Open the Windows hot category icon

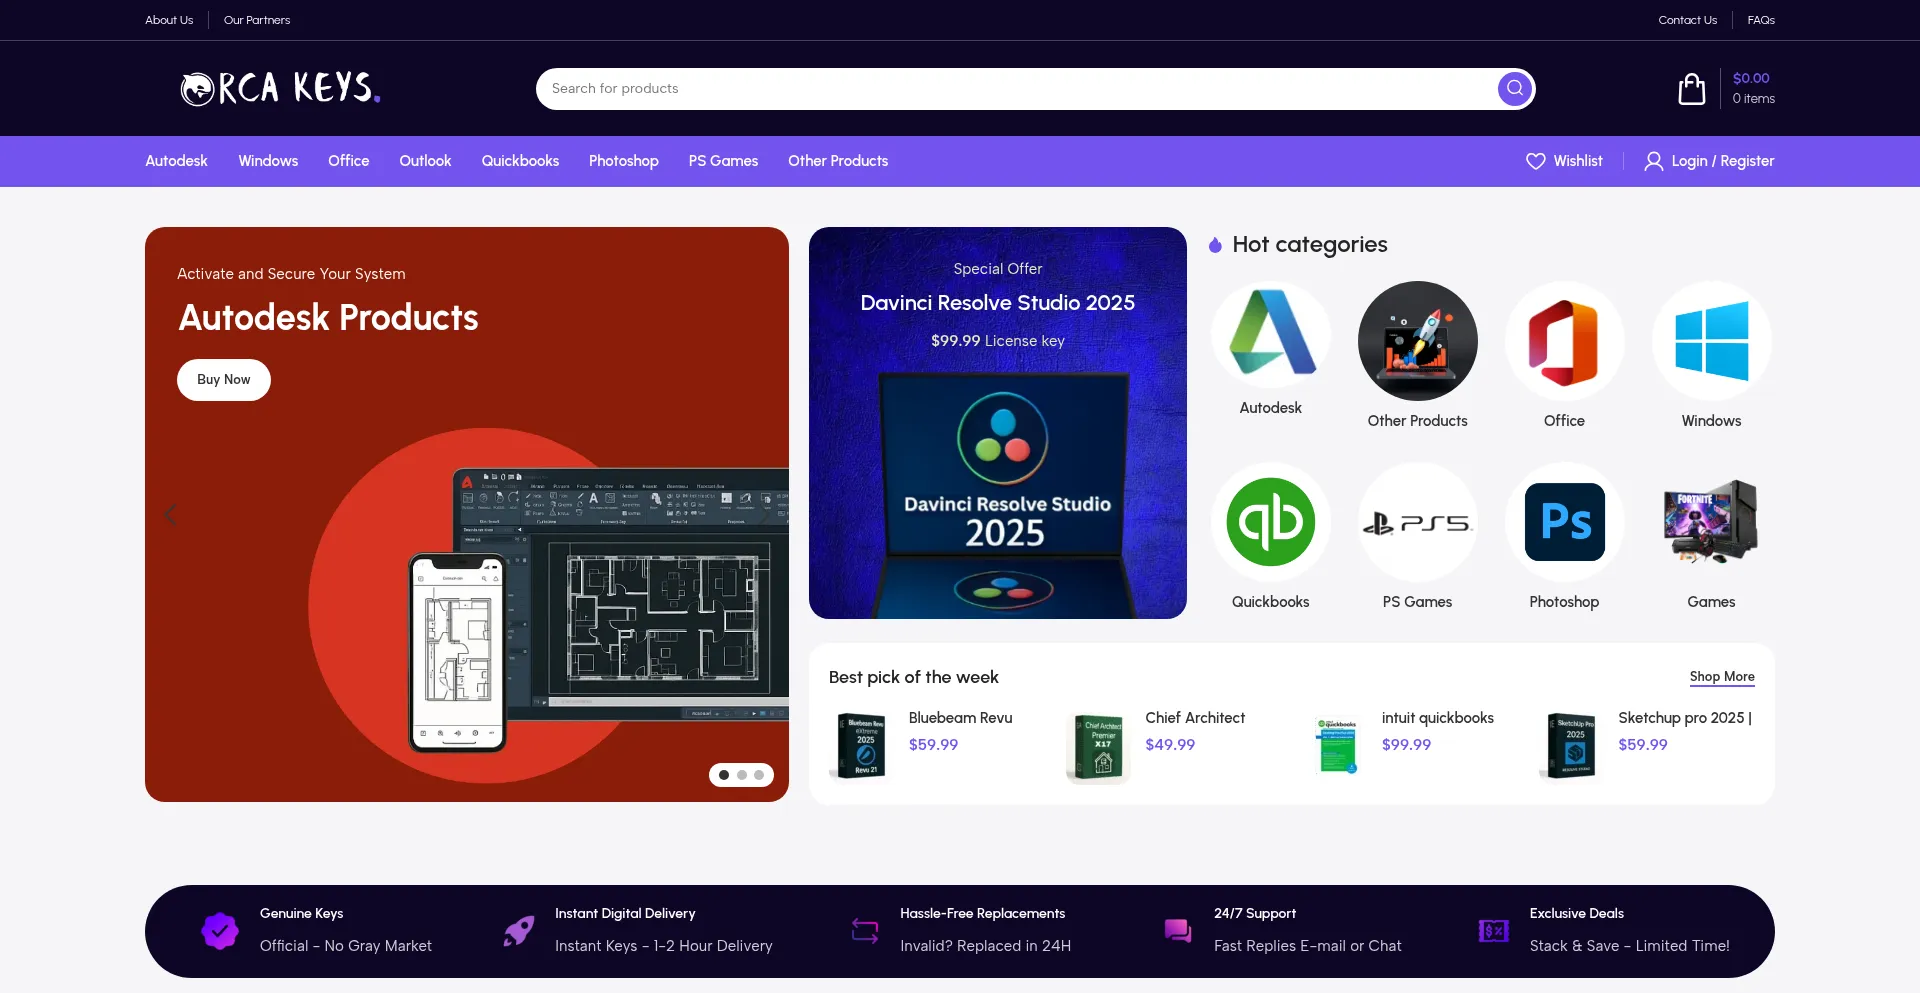pos(1712,341)
